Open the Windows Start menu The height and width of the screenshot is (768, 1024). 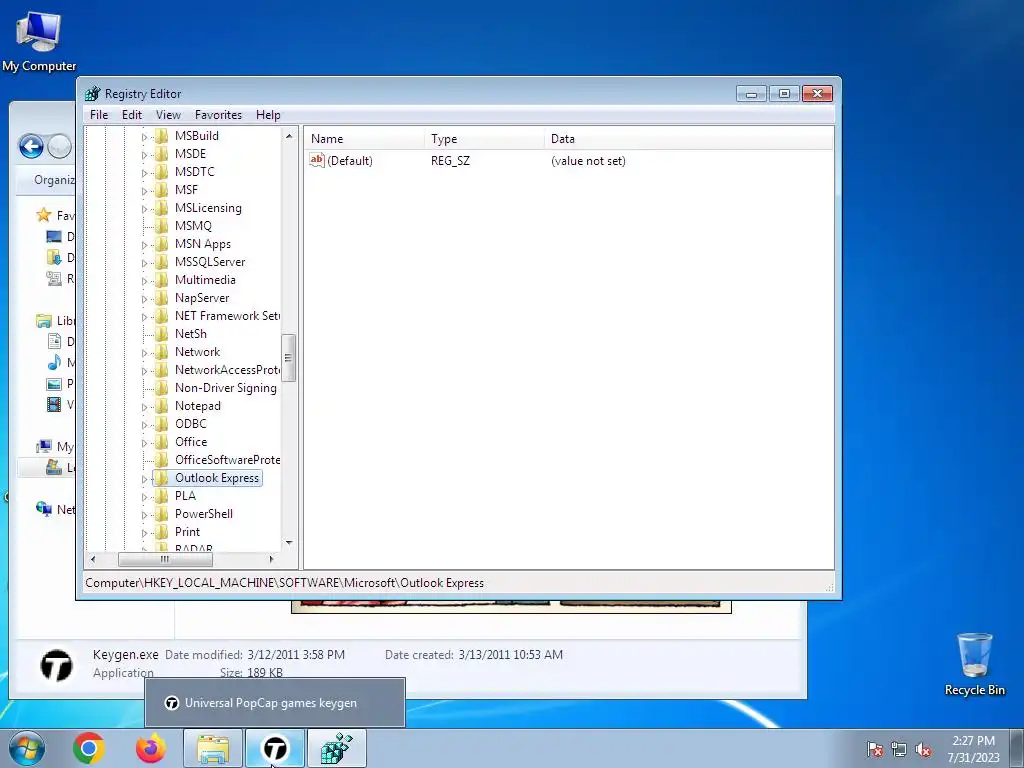[27, 748]
